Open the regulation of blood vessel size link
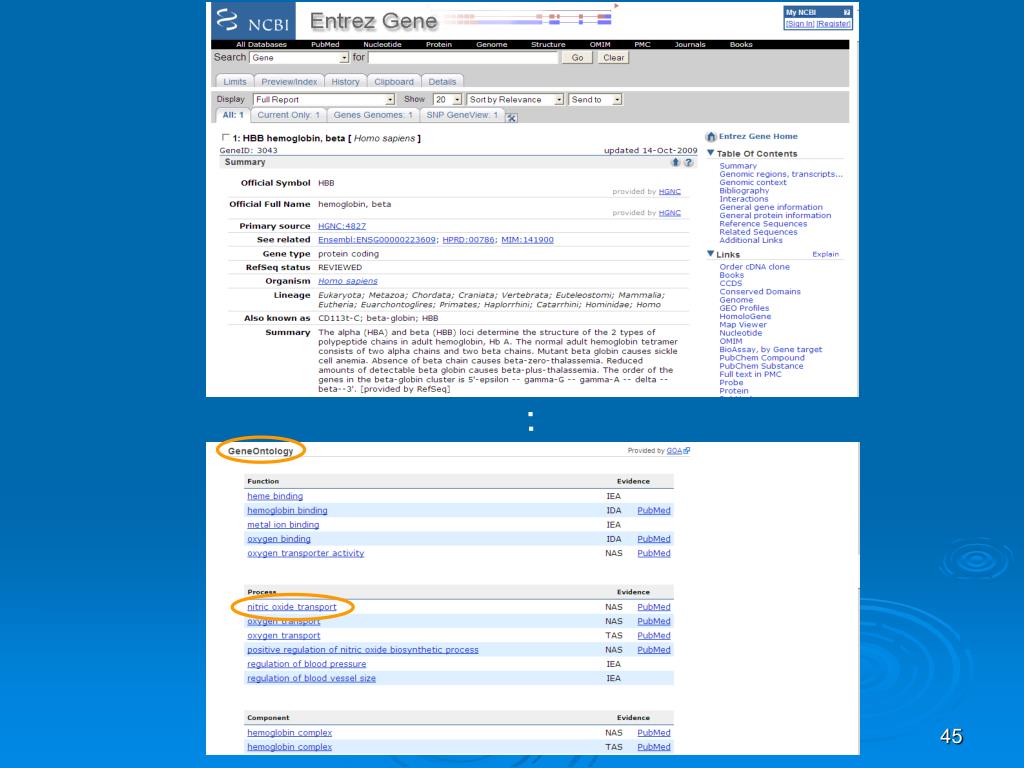Image resolution: width=1024 pixels, height=768 pixels. pos(312,679)
